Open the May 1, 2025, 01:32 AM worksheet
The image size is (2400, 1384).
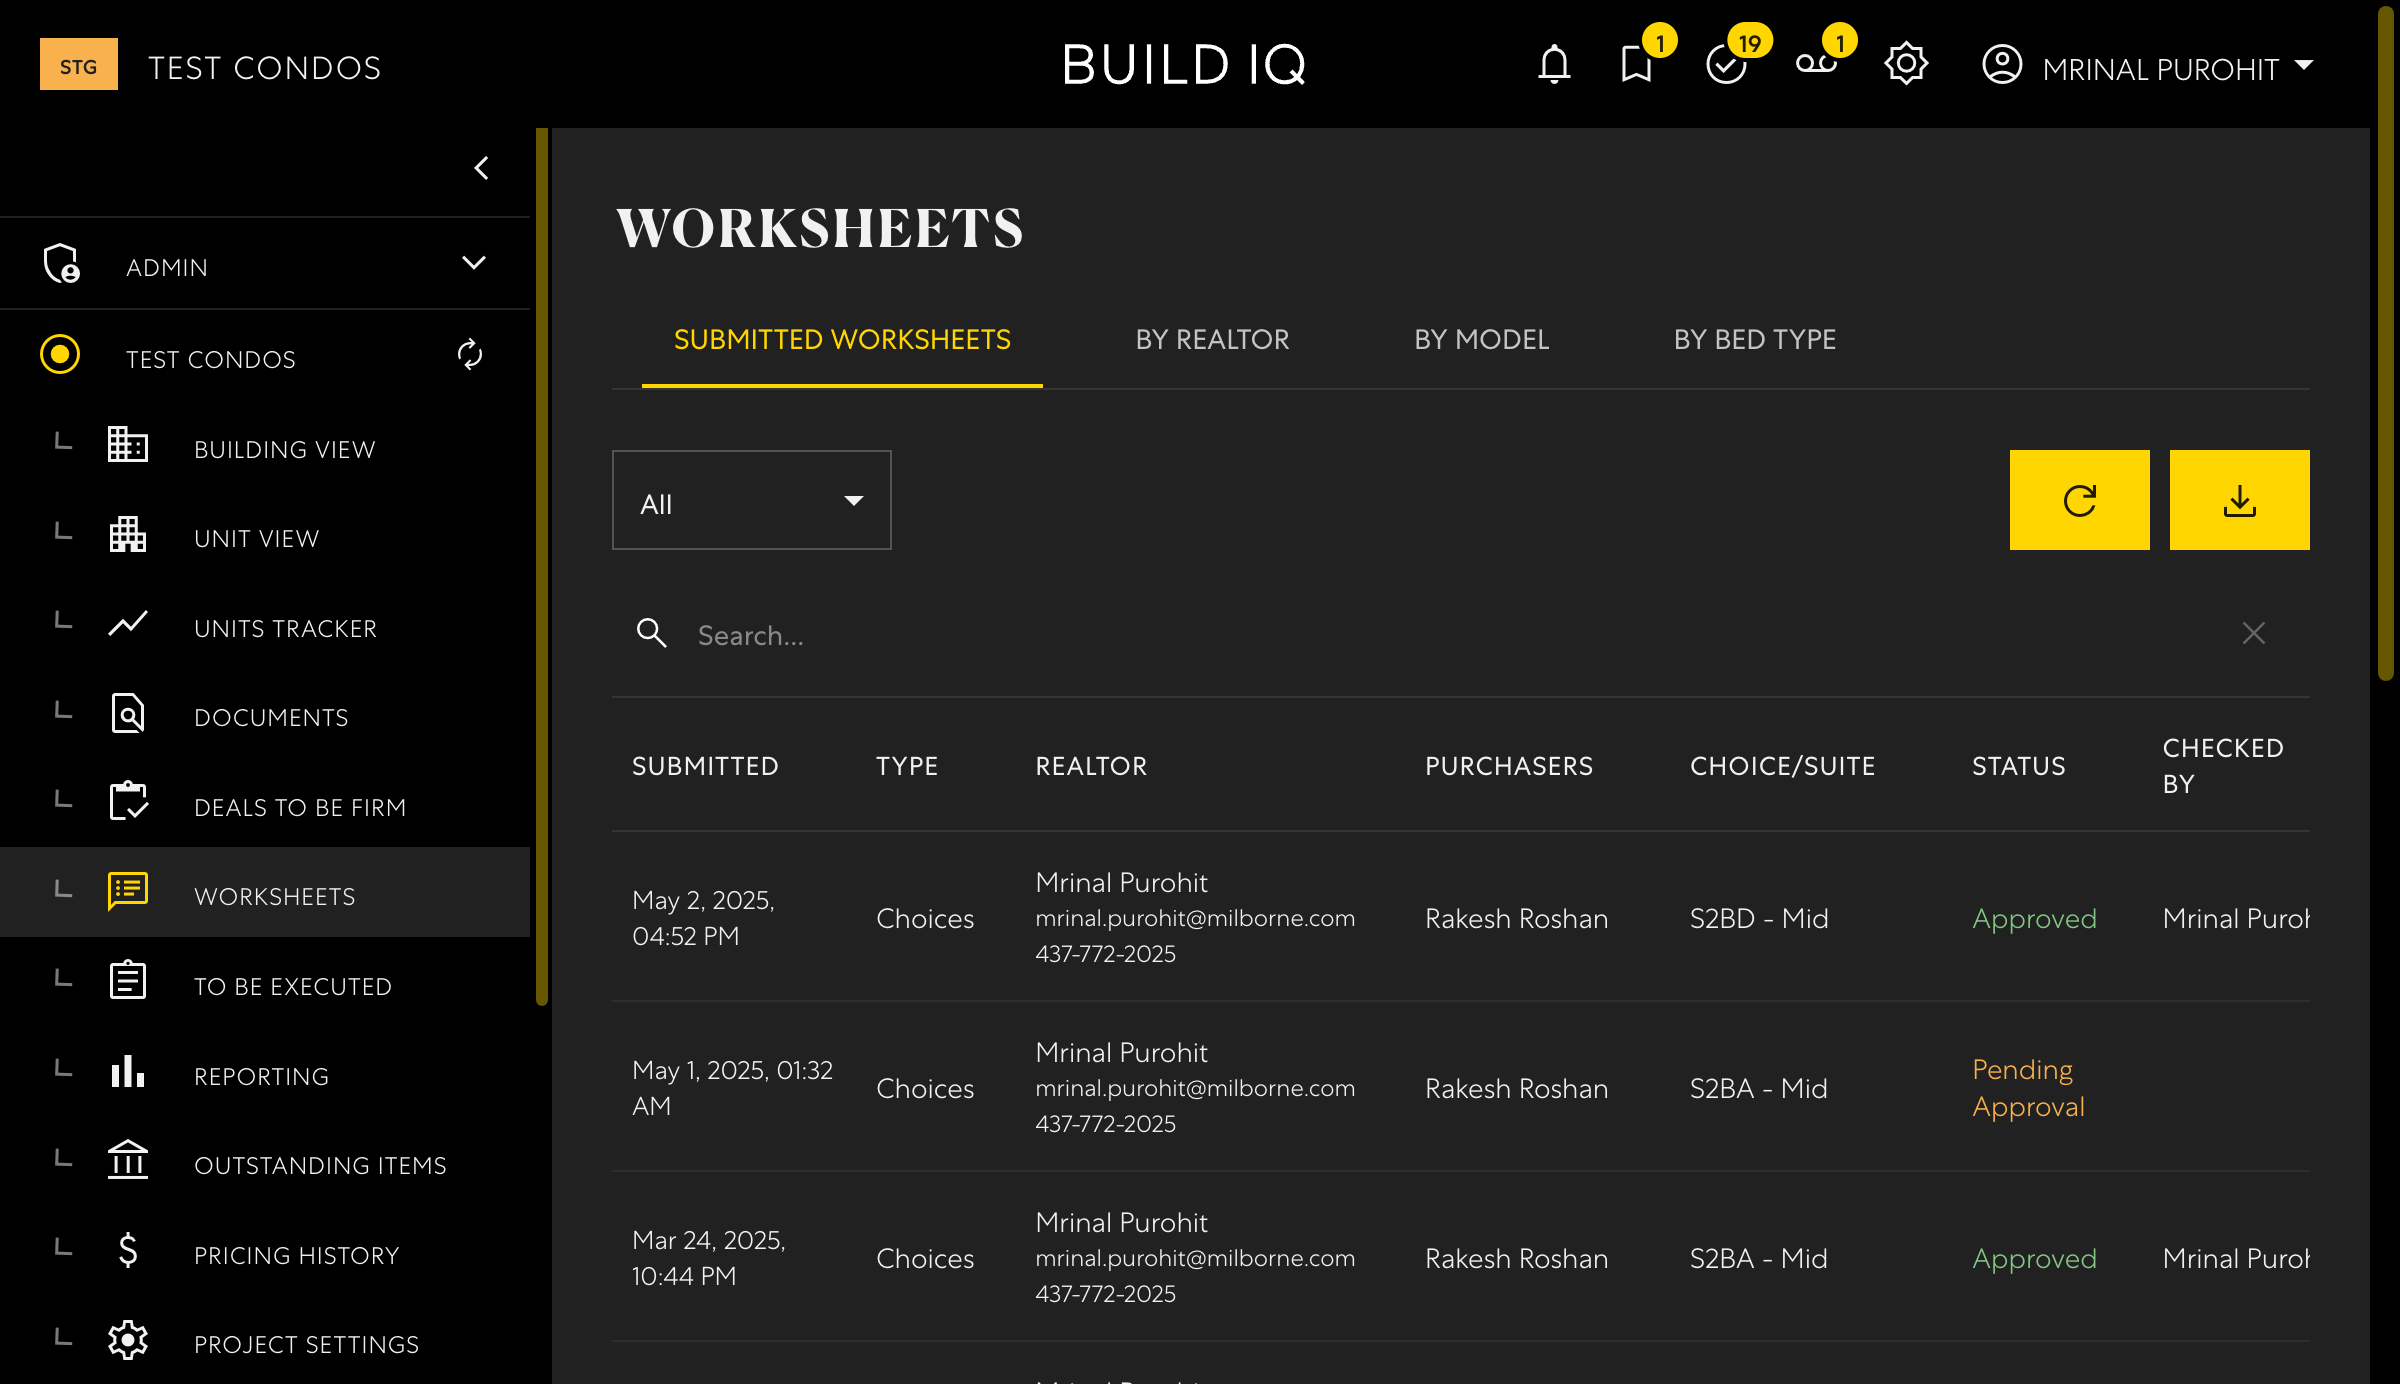(x=1461, y=1087)
